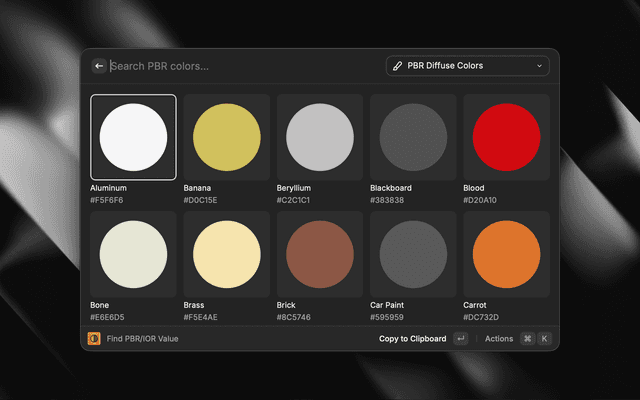The width and height of the screenshot is (640, 400).
Task: Select the Aluminum color swatch
Action: click(x=133, y=137)
